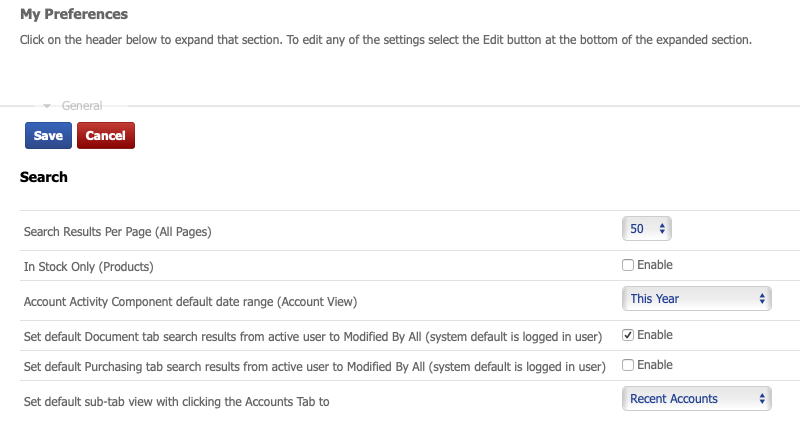Viewport: 800px width, 430px height.
Task: Click Enable label for Document tab setting
Action: tap(655, 335)
